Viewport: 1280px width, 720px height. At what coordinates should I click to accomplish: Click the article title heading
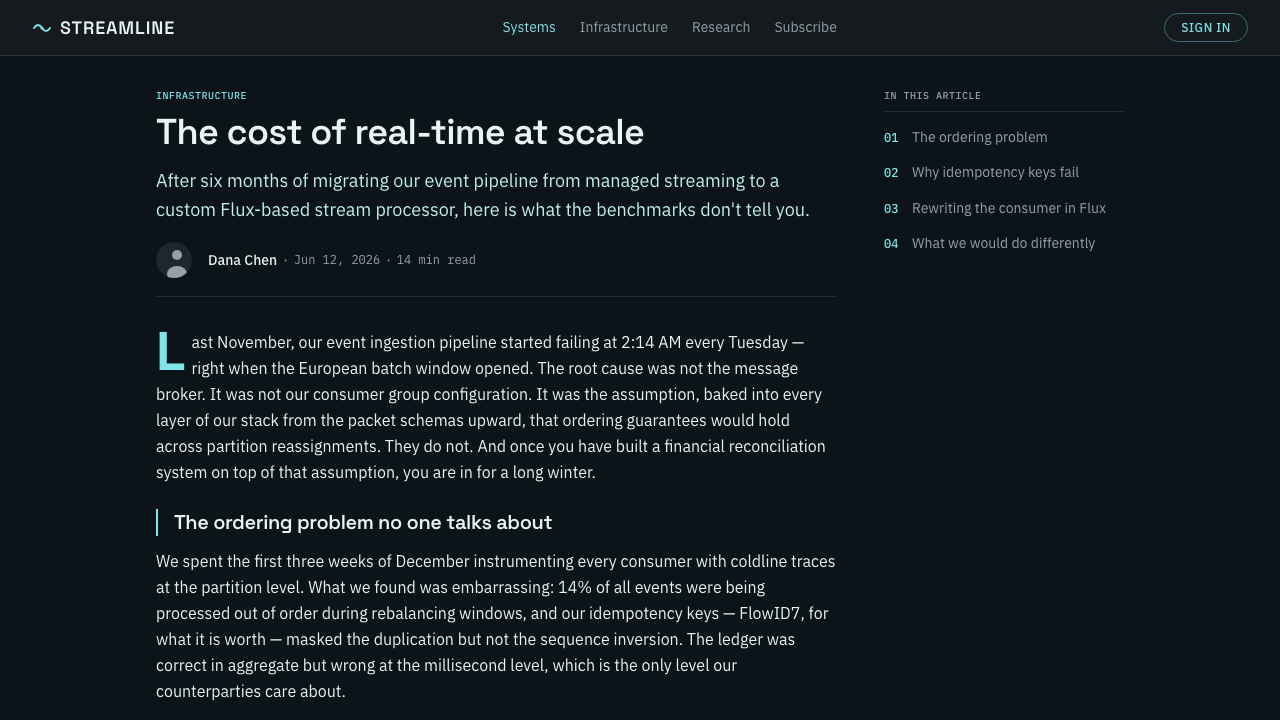[400, 132]
